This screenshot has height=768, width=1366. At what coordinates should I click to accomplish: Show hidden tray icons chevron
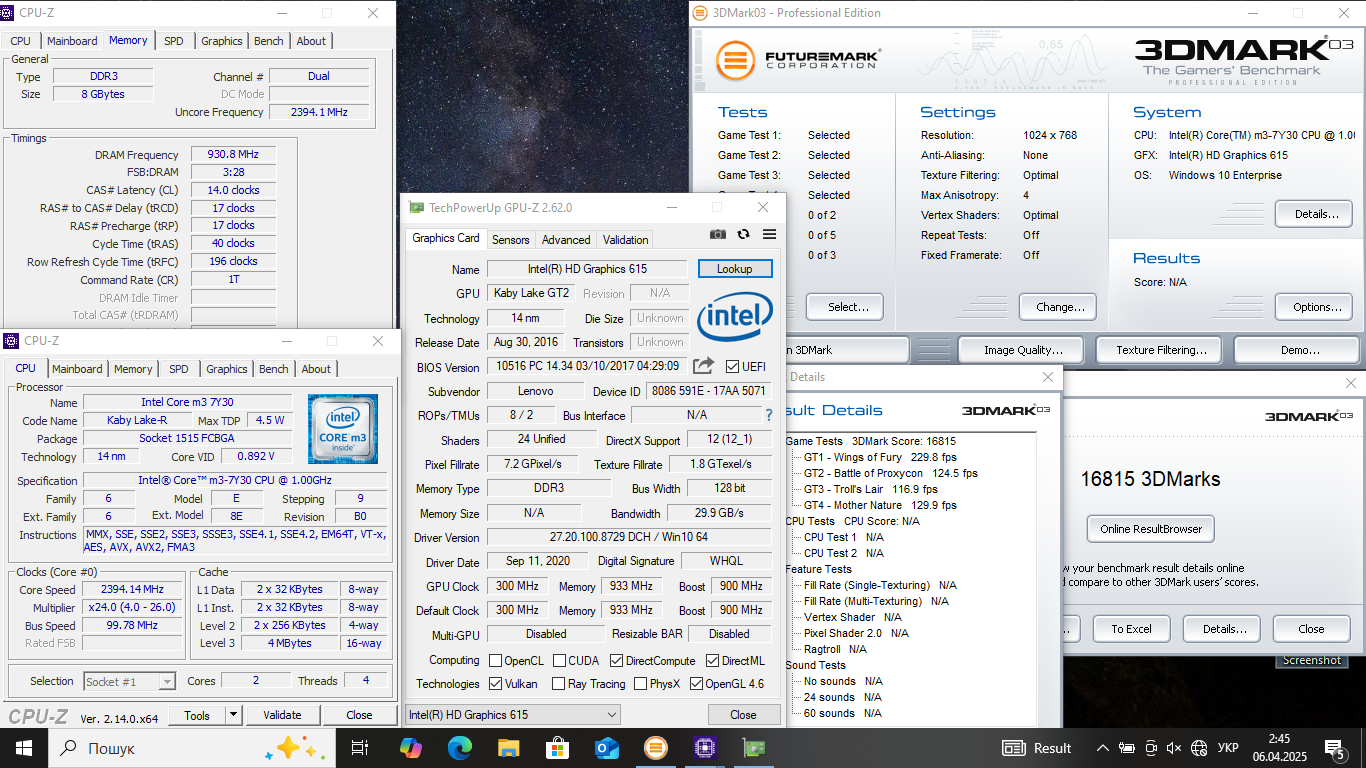click(x=1102, y=748)
